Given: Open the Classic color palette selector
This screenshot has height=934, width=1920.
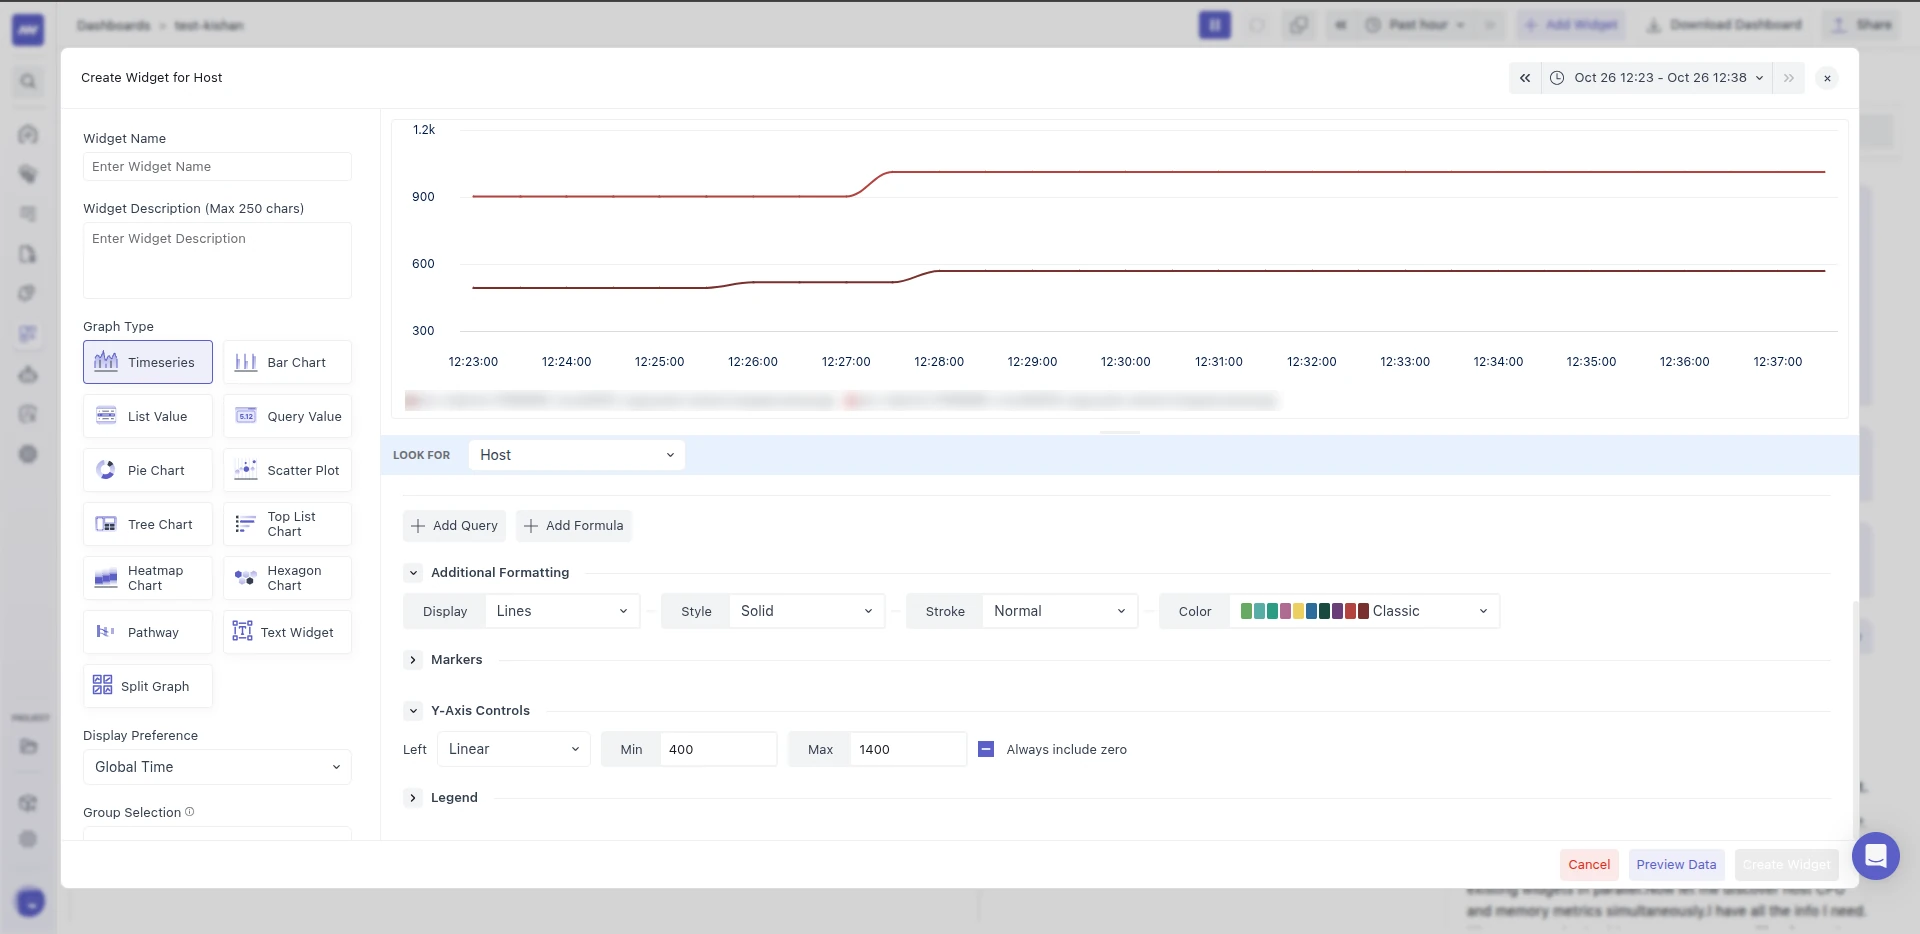Looking at the screenshot, I should click(x=1364, y=611).
